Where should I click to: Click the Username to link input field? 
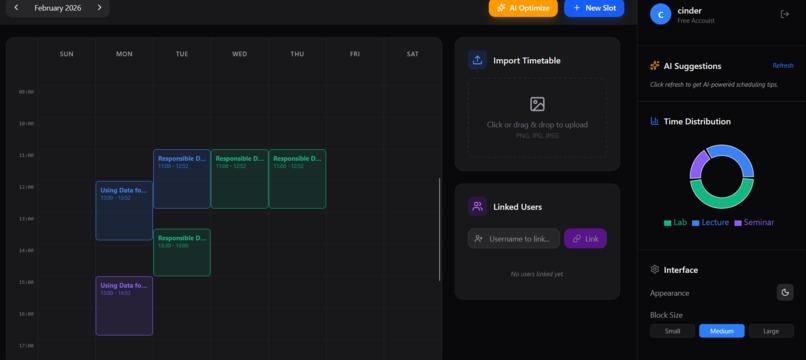[x=514, y=239]
